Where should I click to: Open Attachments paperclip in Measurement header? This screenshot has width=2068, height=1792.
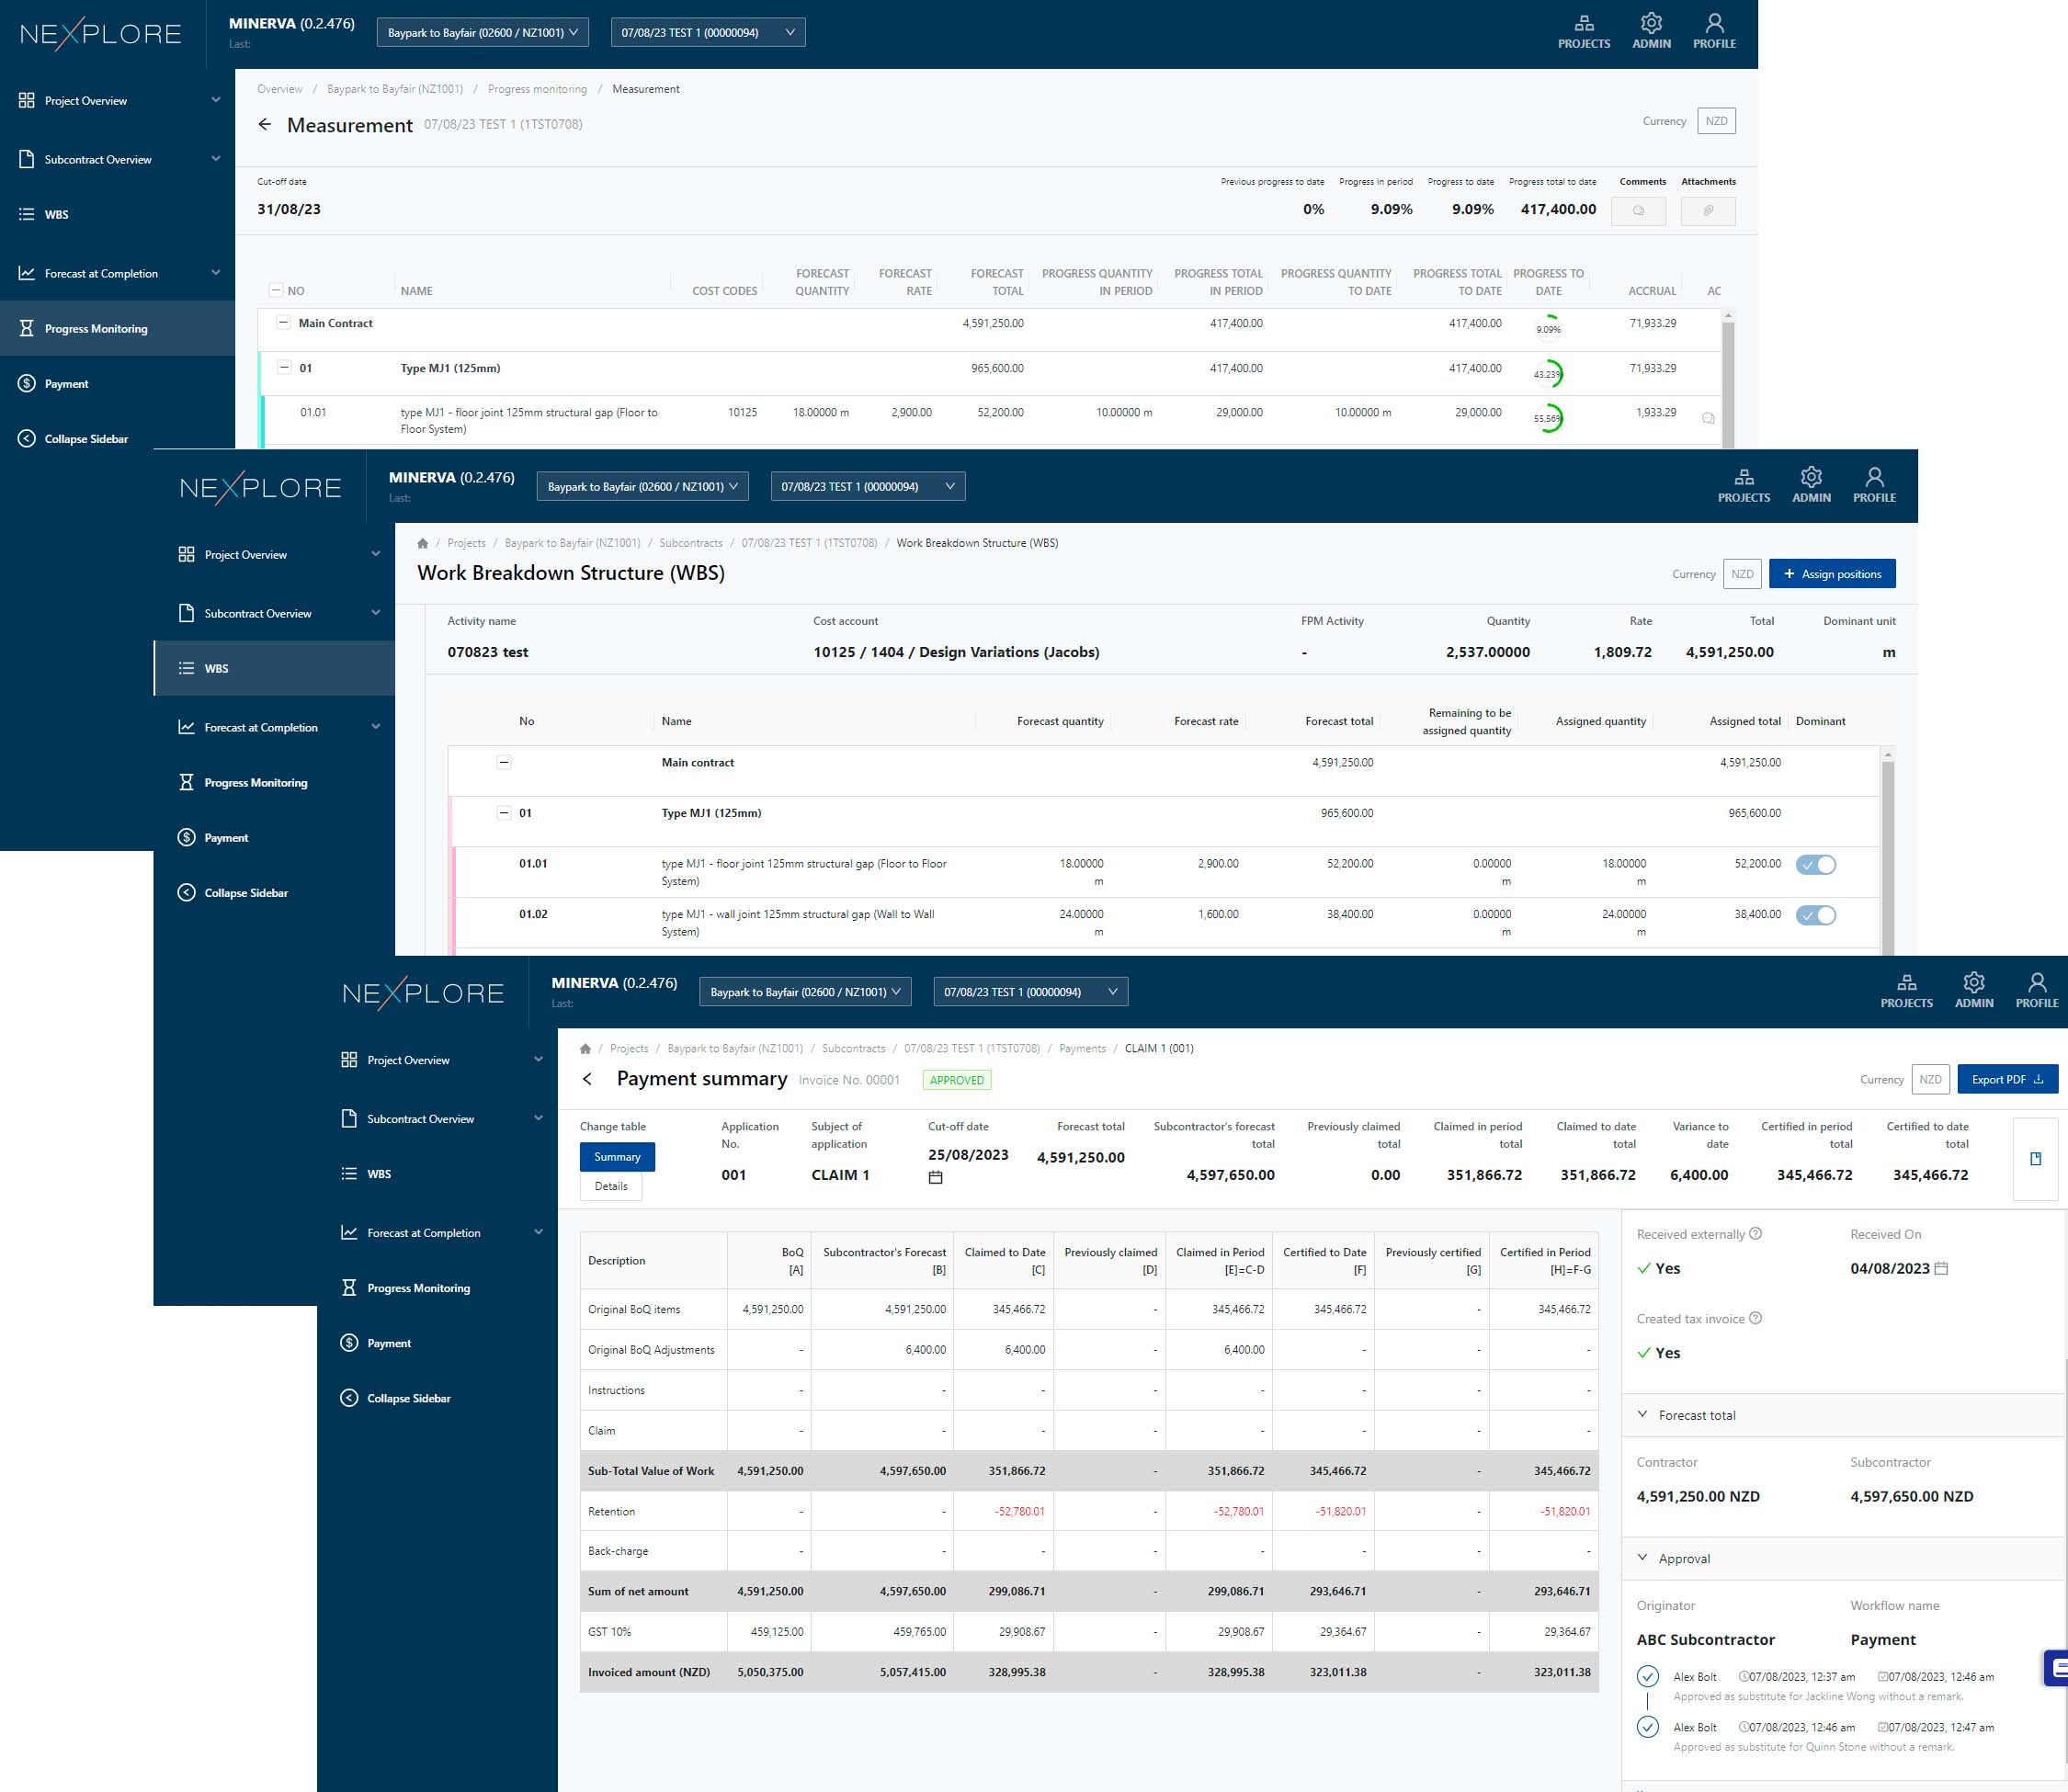click(x=1708, y=211)
